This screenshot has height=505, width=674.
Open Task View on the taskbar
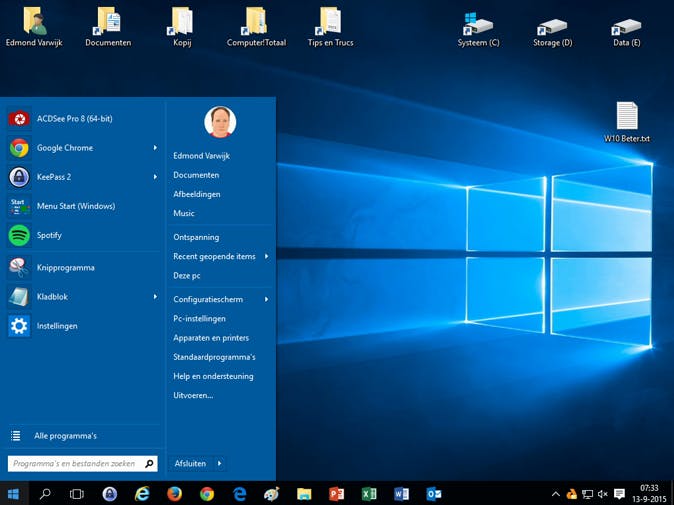(x=77, y=494)
